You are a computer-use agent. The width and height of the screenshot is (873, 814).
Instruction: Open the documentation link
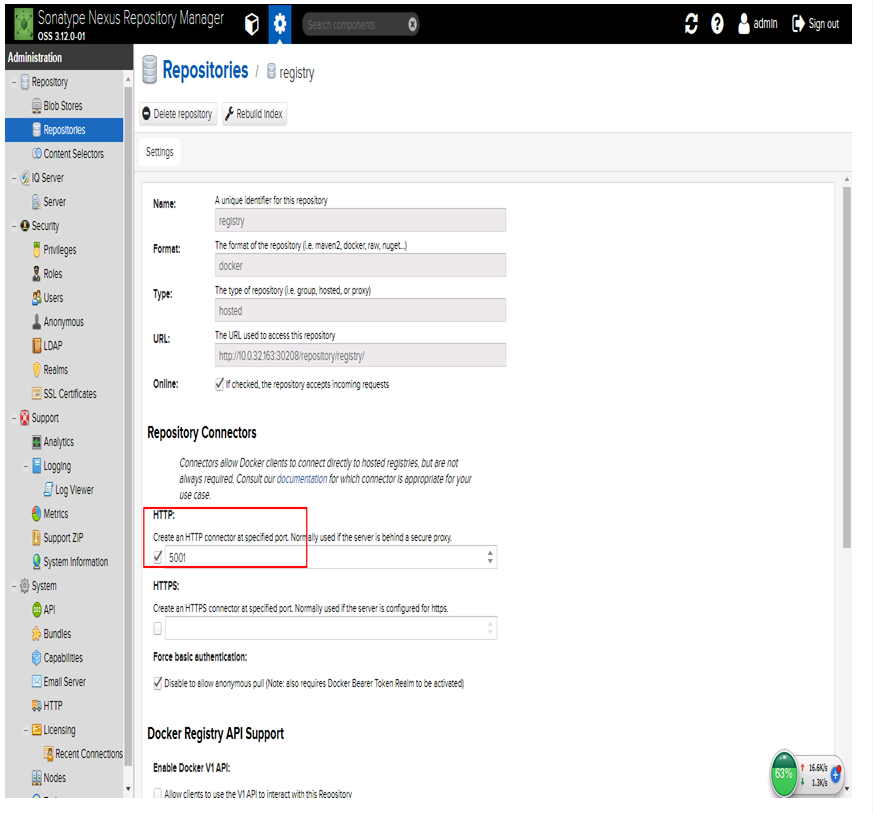tap(302, 479)
